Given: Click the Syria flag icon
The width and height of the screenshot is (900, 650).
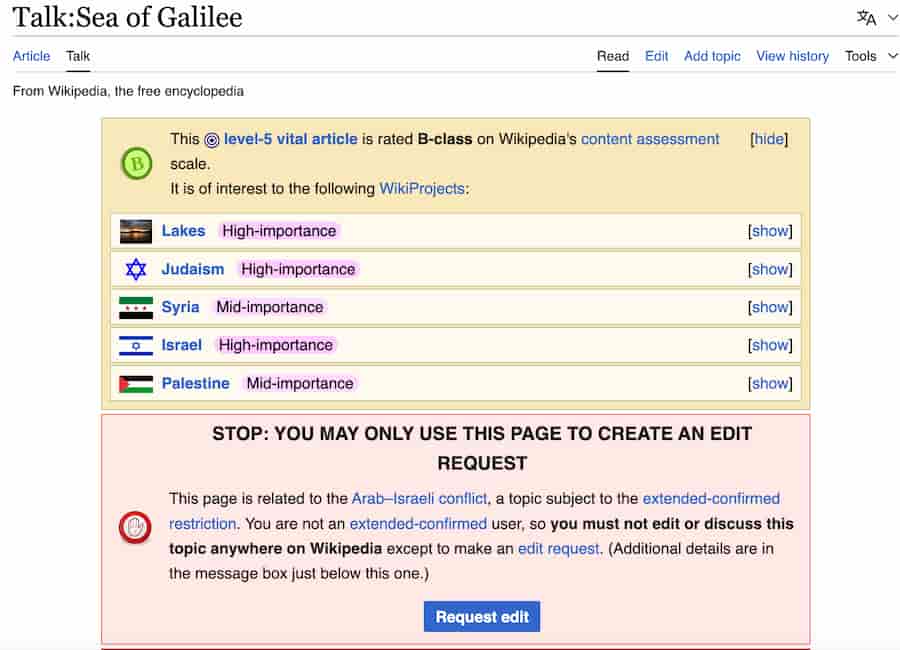Looking at the screenshot, I should 136,308.
